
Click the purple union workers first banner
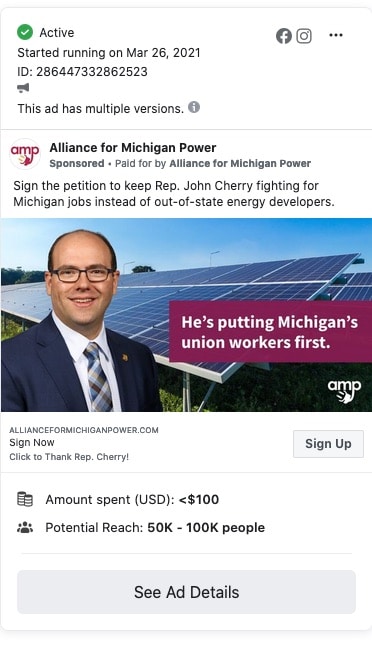click(x=270, y=331)
